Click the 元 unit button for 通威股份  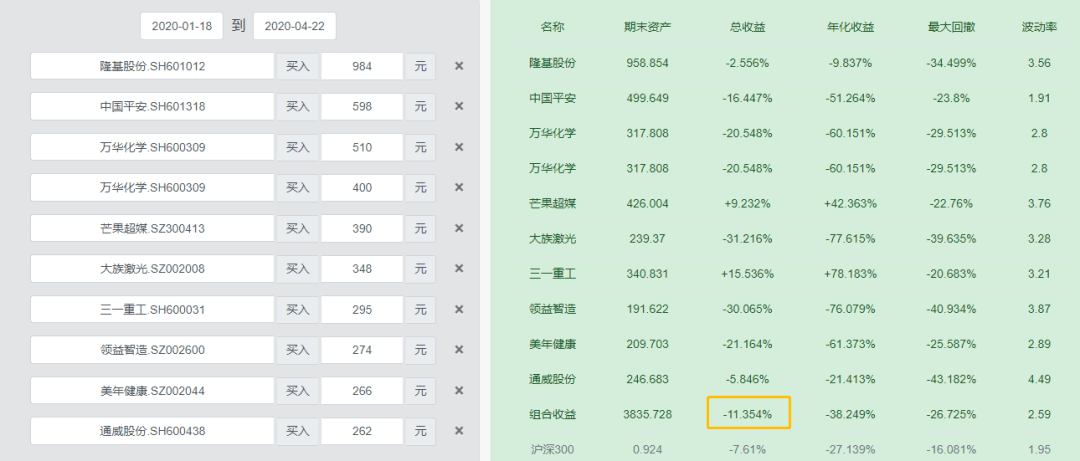(420, 431)
